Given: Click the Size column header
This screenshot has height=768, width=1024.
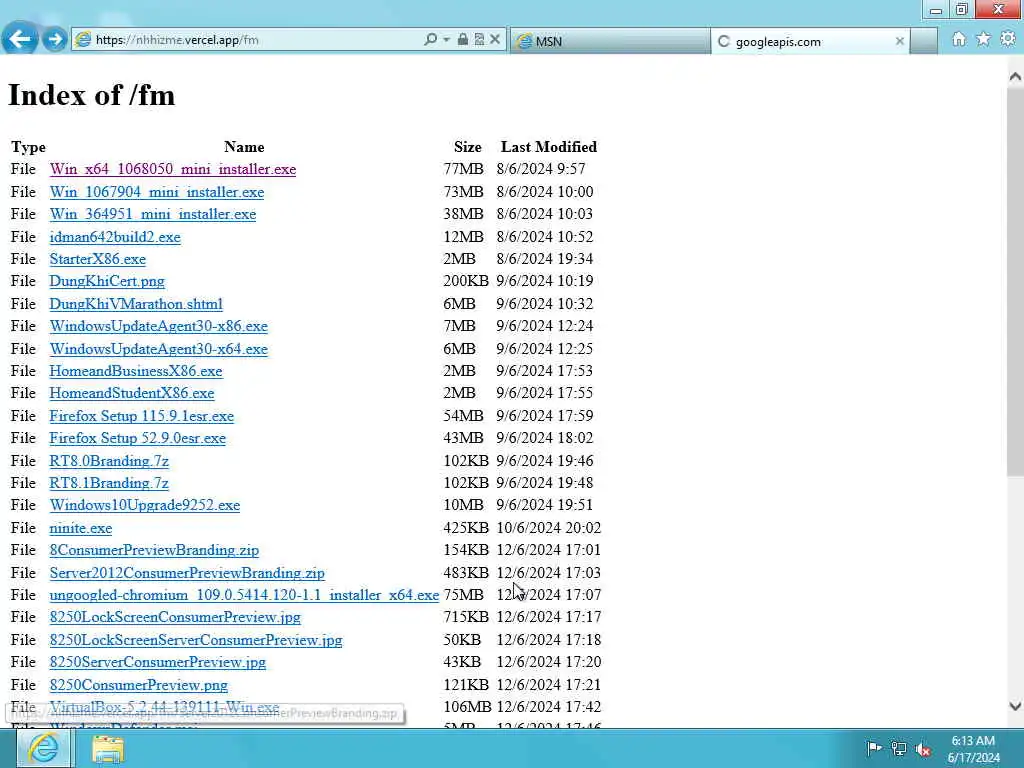Looking at the screenshot, I should [x=468, y=147].
